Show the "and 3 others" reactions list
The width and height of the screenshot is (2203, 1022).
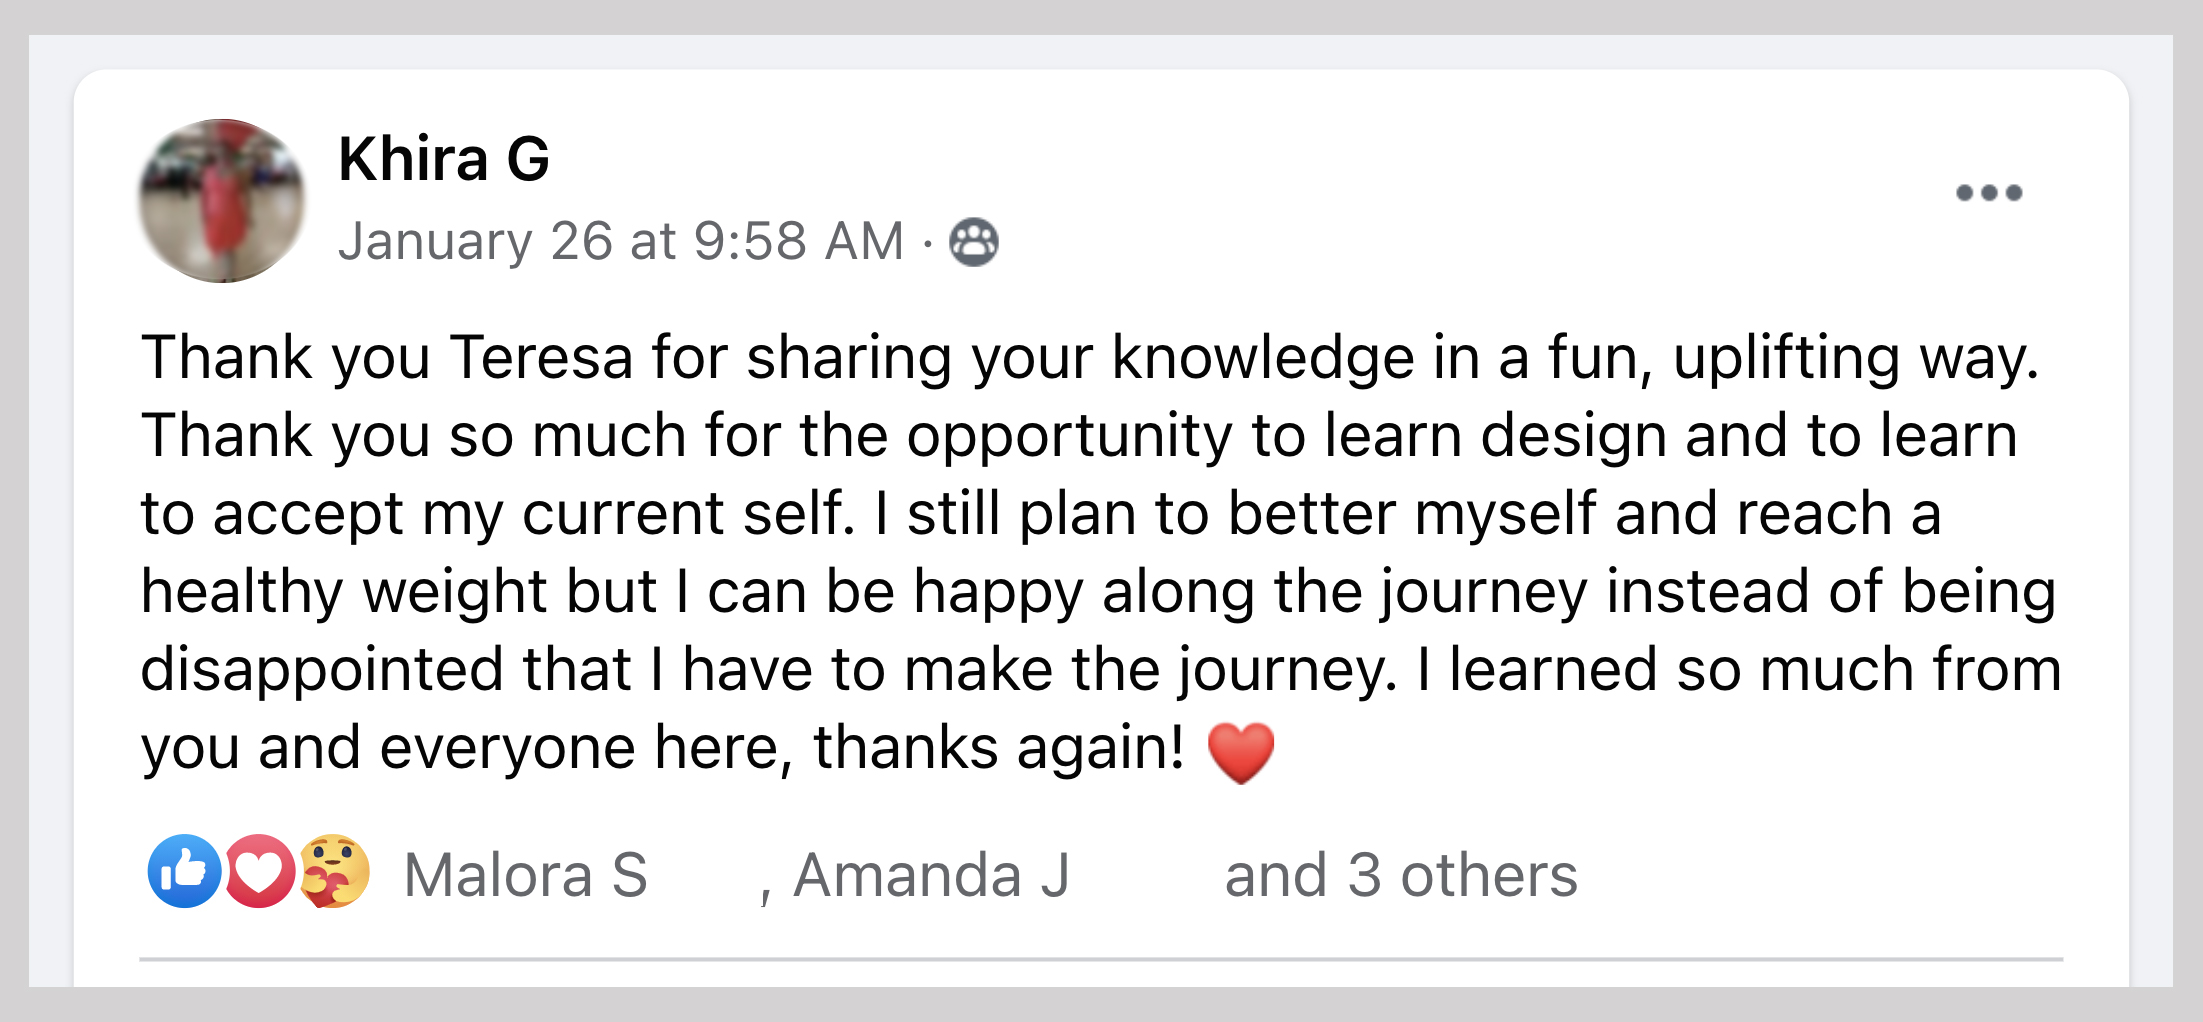point(1400,876)
